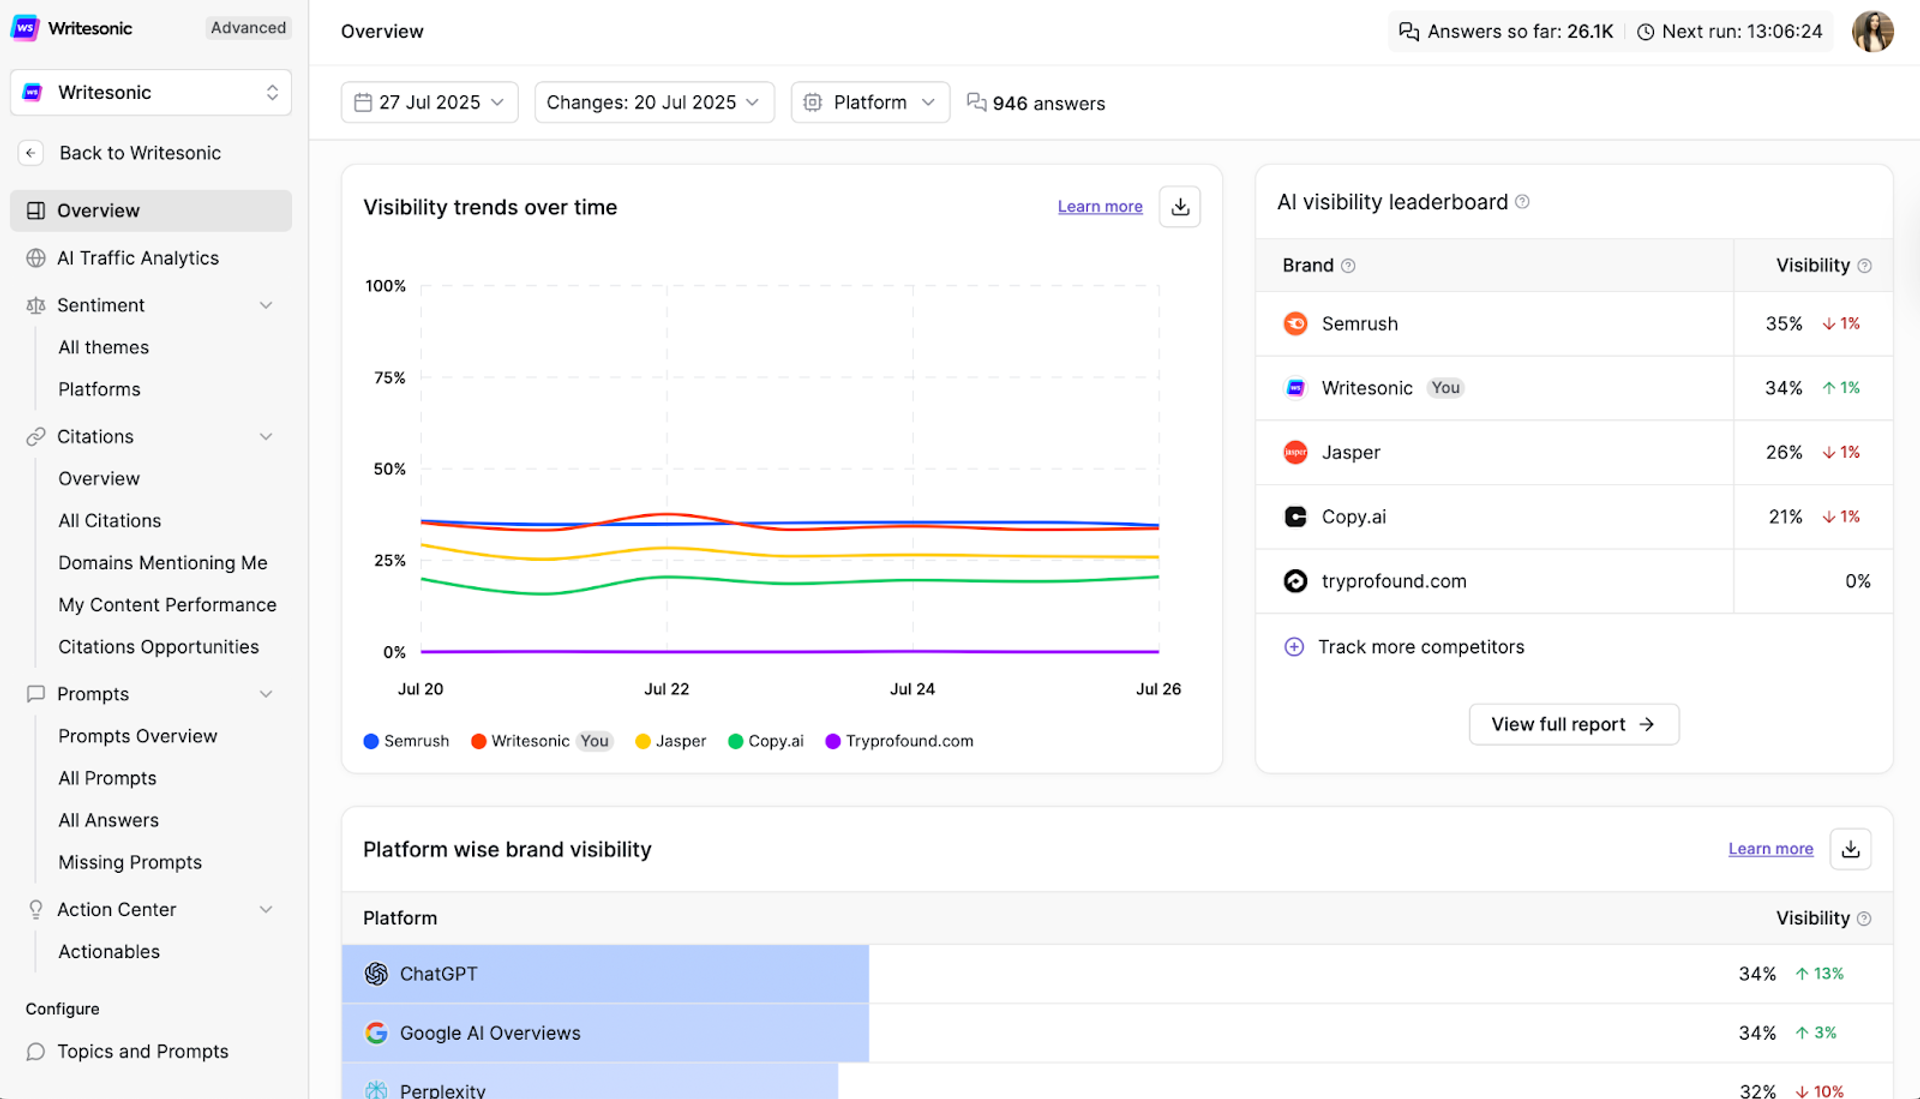1920x1099 pixels.
Task: Click the answers chat bubble icon near 946 answers
Action: click(976, 103)
